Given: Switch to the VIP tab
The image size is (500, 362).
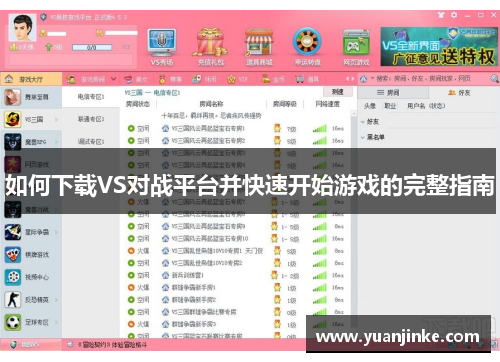Looking at the screenshot, I should pos(238,79).
